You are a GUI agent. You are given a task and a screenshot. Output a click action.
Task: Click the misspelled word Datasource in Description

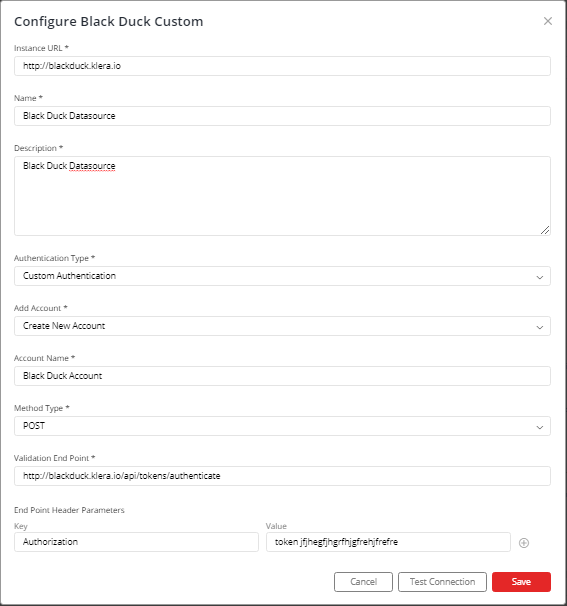click(92, 166)
